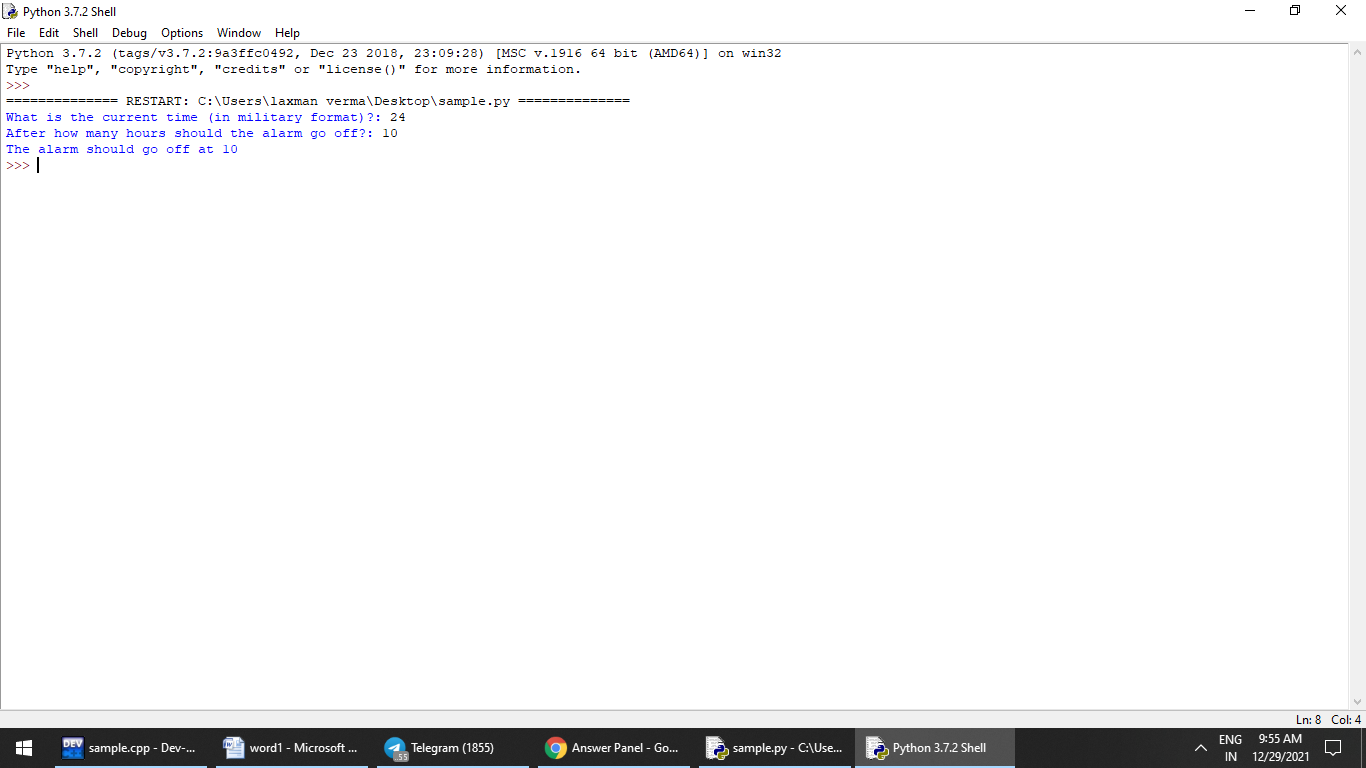Open Telegram from the taskbar
Image resolution: width=1366 pixels, height=768 pixels.
click(453, 748)
